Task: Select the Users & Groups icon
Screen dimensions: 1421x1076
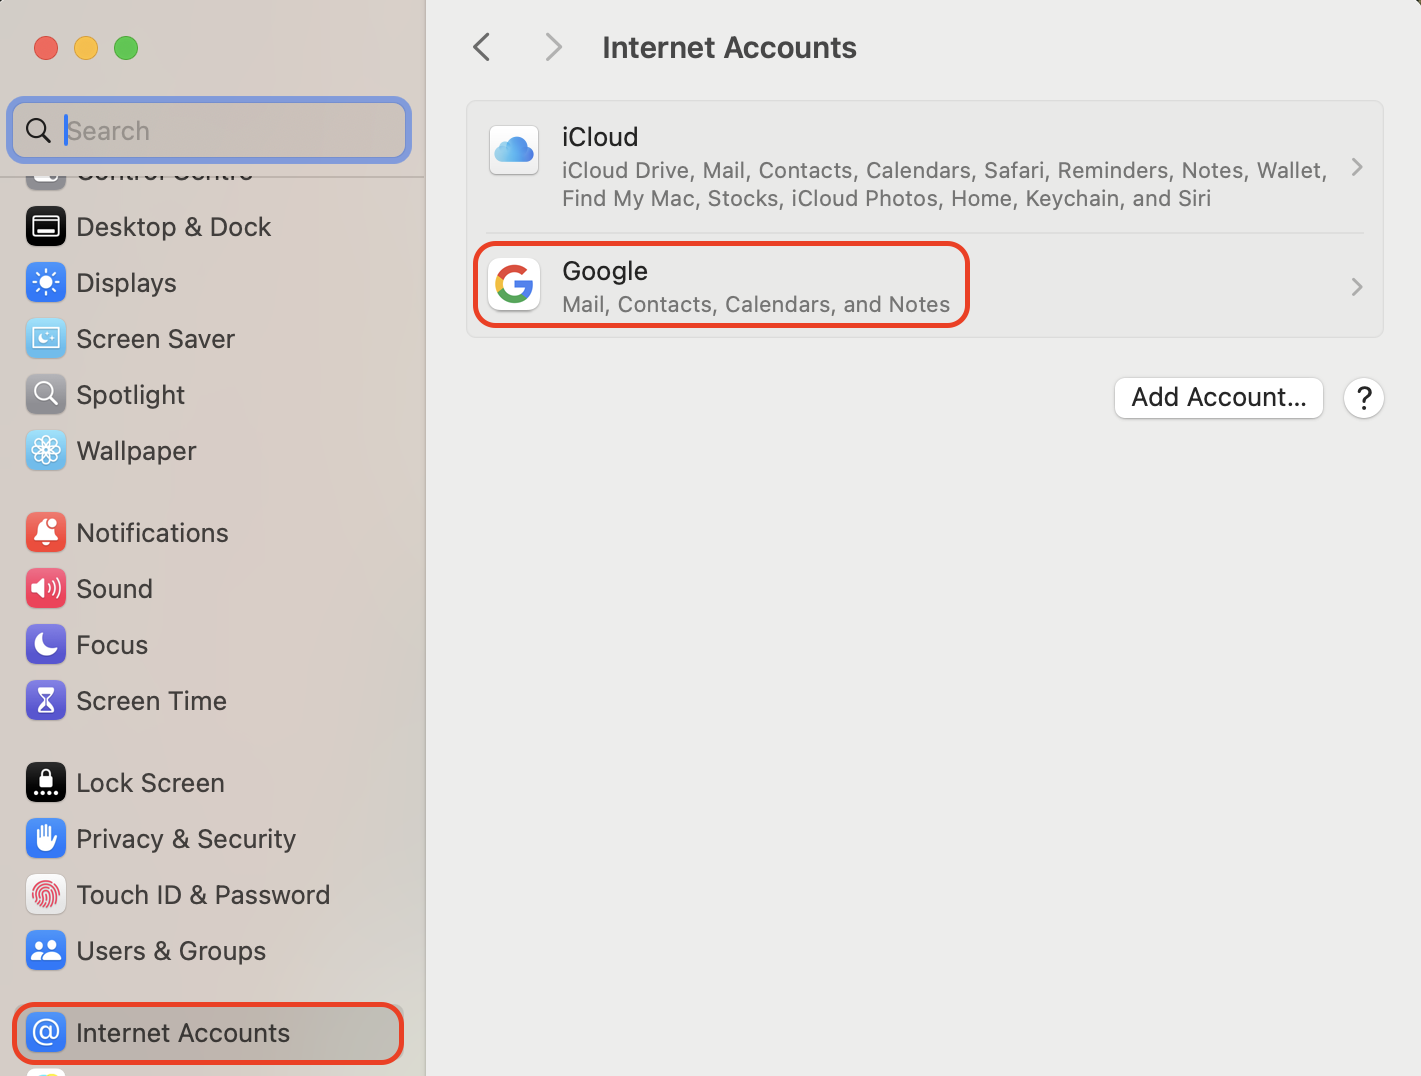Action: tap(46, 950)
